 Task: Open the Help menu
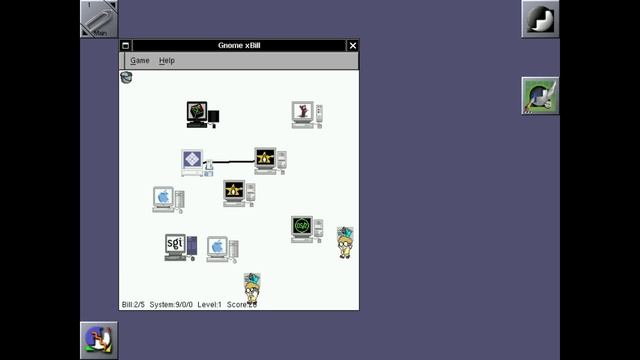pos(167,60)
